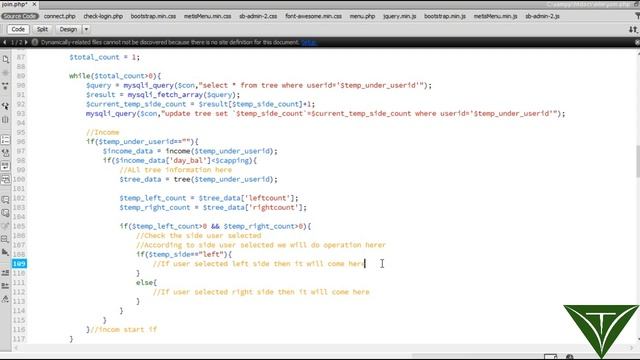Open font-awesome.min.css related file

[313, 16]
